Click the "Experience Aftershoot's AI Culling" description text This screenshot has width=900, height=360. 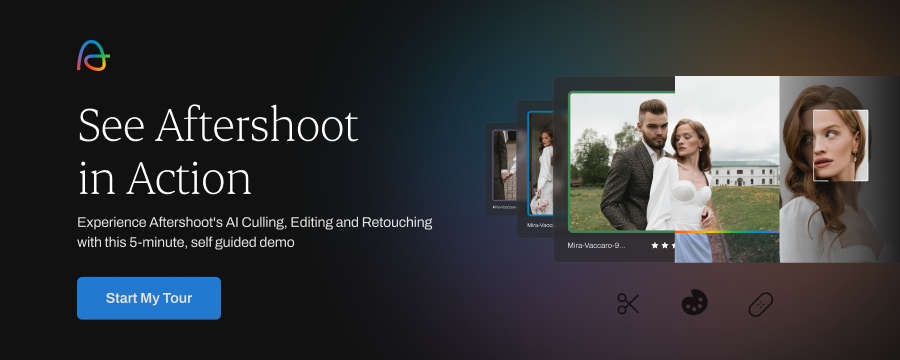pyautogui.click(x=254, y=233)
